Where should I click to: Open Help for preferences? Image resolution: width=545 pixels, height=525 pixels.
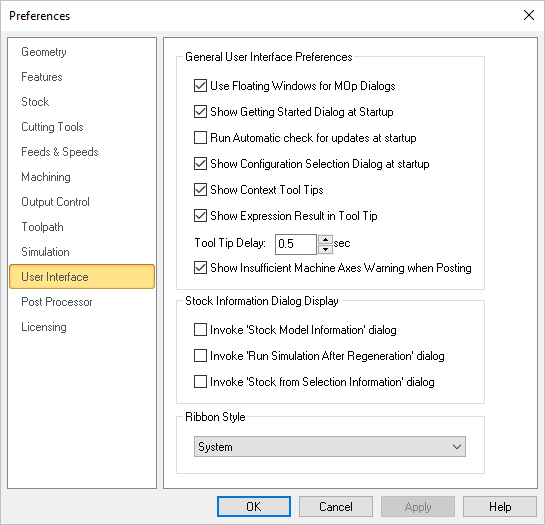500,507
